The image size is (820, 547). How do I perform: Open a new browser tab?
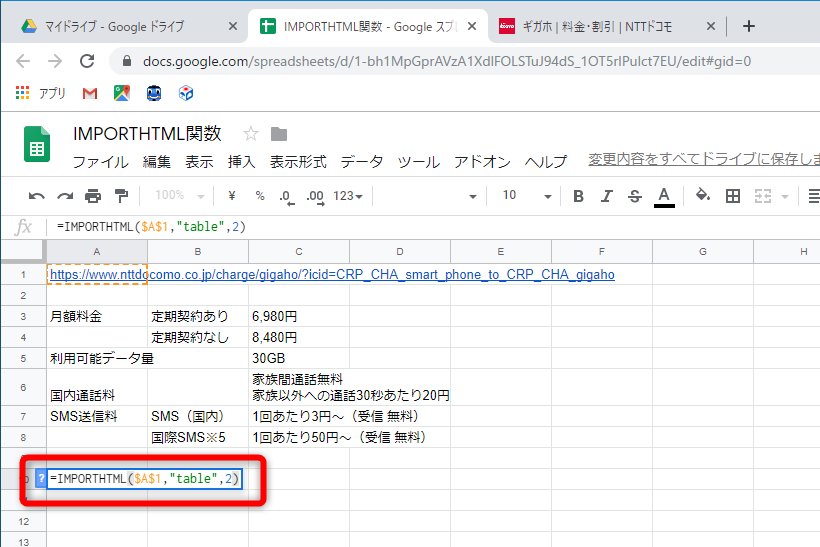pyautogui.click(x=748, y=26)
